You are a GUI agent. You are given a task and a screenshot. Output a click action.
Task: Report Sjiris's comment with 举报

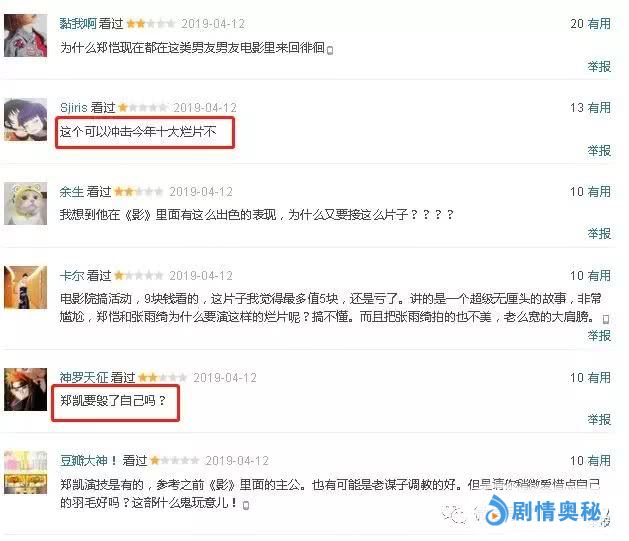599,151
